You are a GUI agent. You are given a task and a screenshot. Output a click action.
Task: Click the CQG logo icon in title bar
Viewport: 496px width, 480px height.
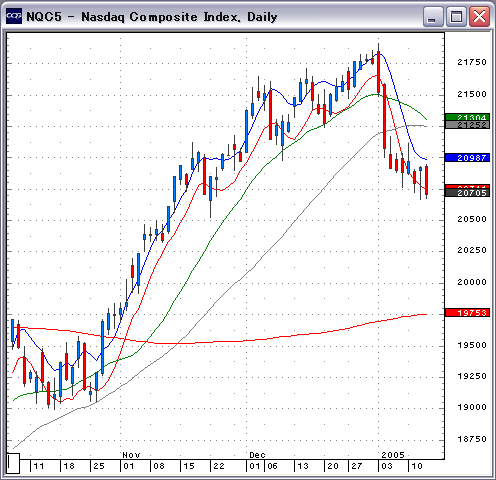[14, 16]
